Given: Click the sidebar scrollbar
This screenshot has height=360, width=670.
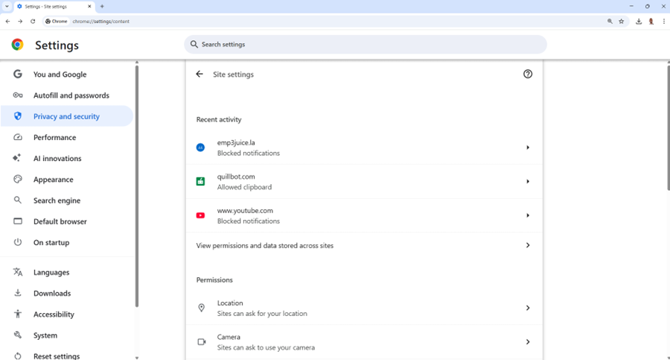Looking at the screenshot, I should (x=137, y=186).
